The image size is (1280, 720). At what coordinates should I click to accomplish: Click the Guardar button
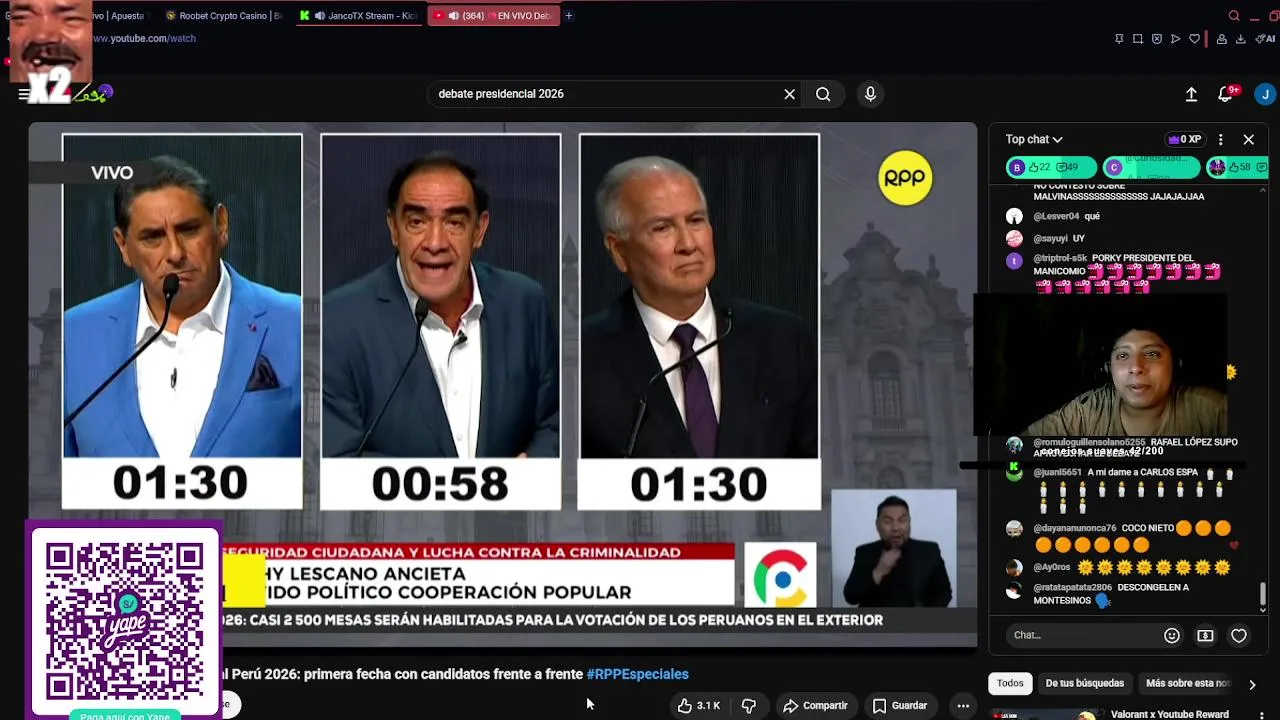pos(900,705)
